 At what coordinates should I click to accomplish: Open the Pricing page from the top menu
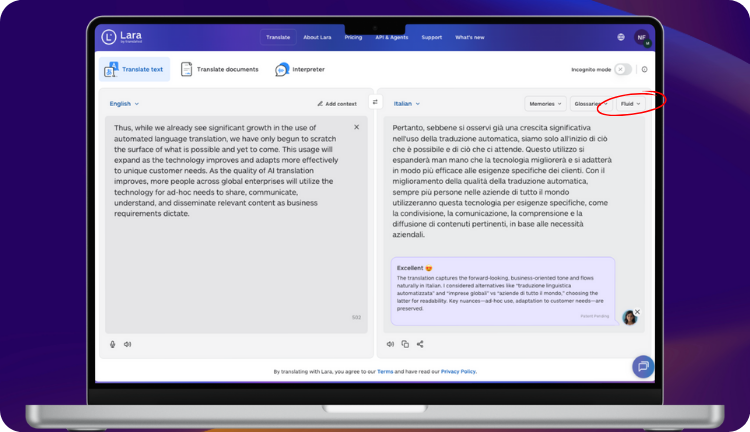pyautogui.click(x=353, y=37)
